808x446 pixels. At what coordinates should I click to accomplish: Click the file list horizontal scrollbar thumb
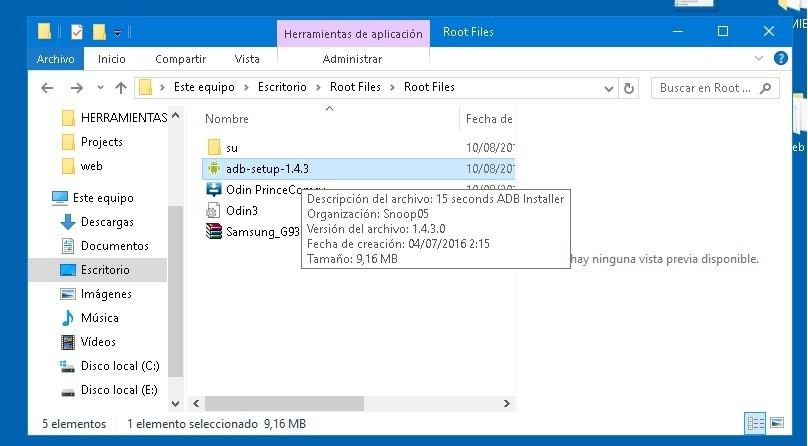[x=284, y=403]
